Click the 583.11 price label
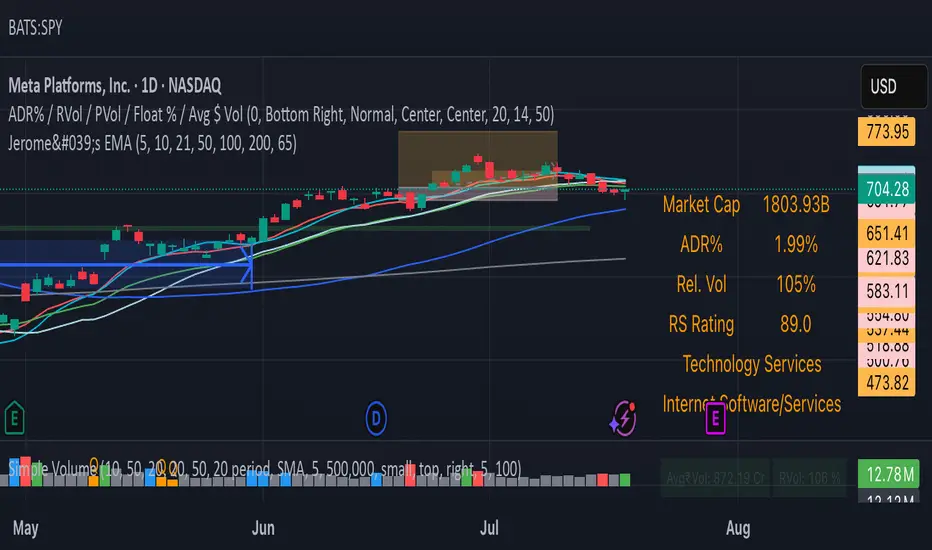Image resolution: width=932 pixels, height=550 pixels. point(886,291)
